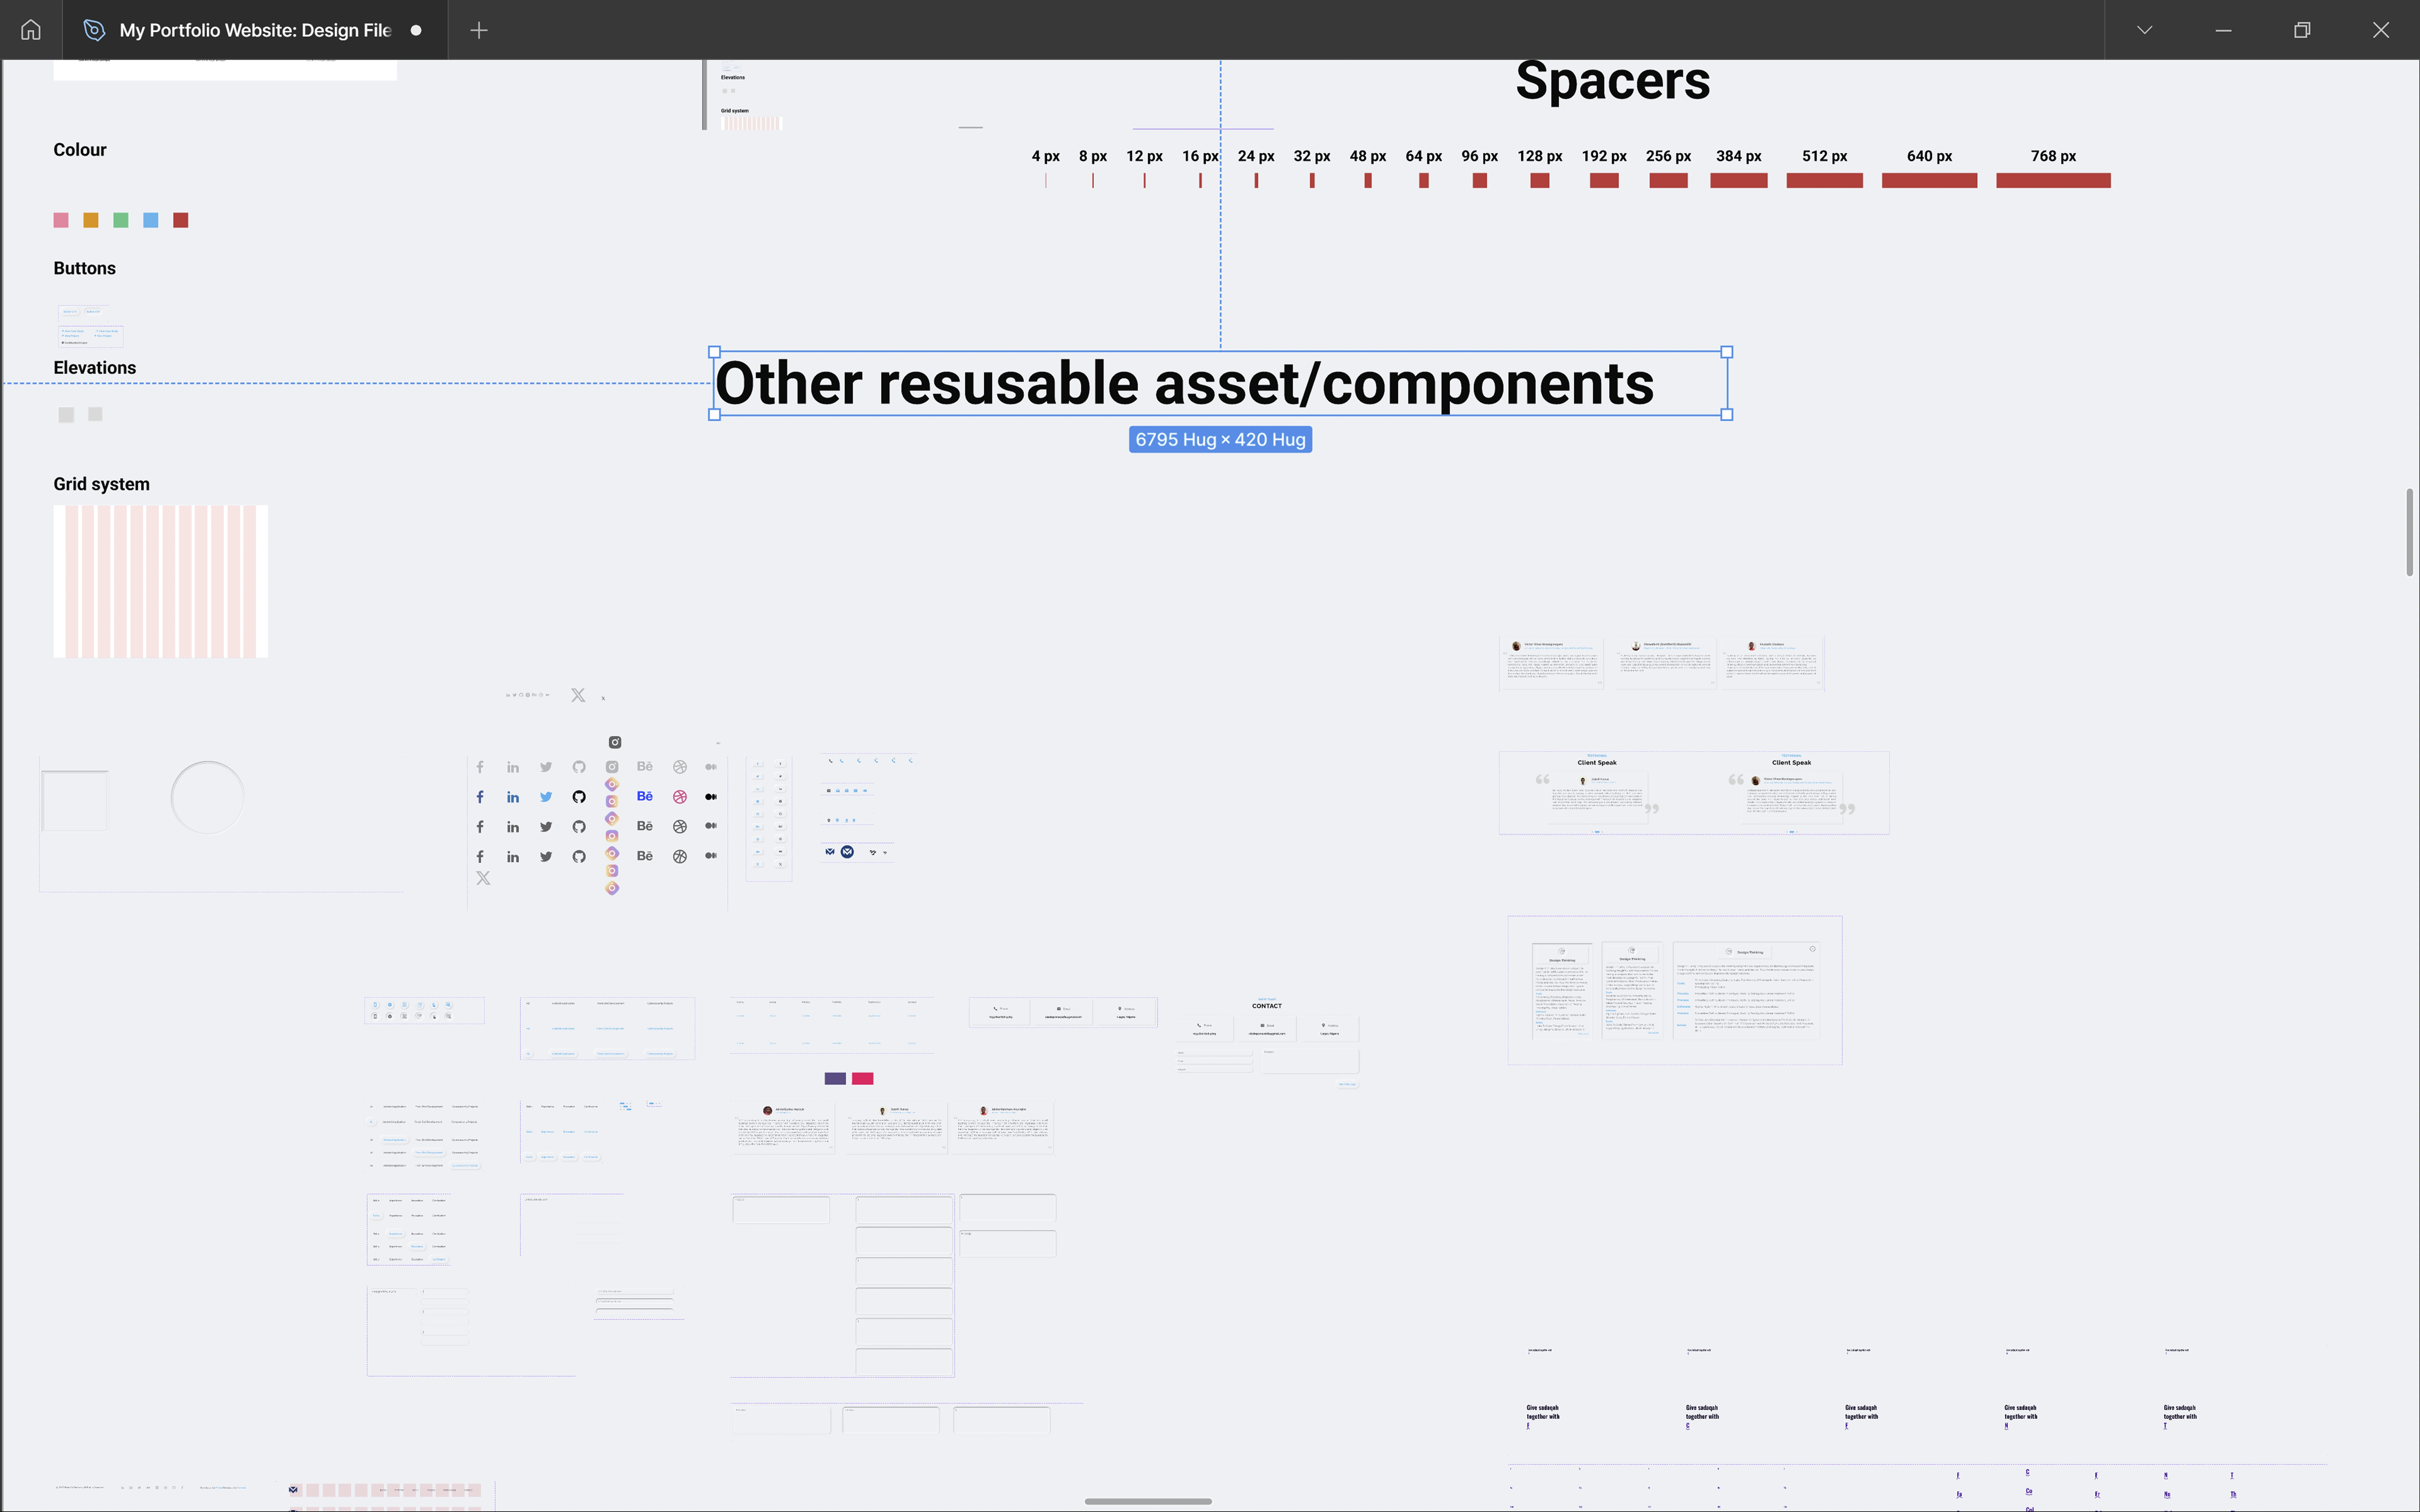Select the blue Behance icon

click(x=645, y=796)
